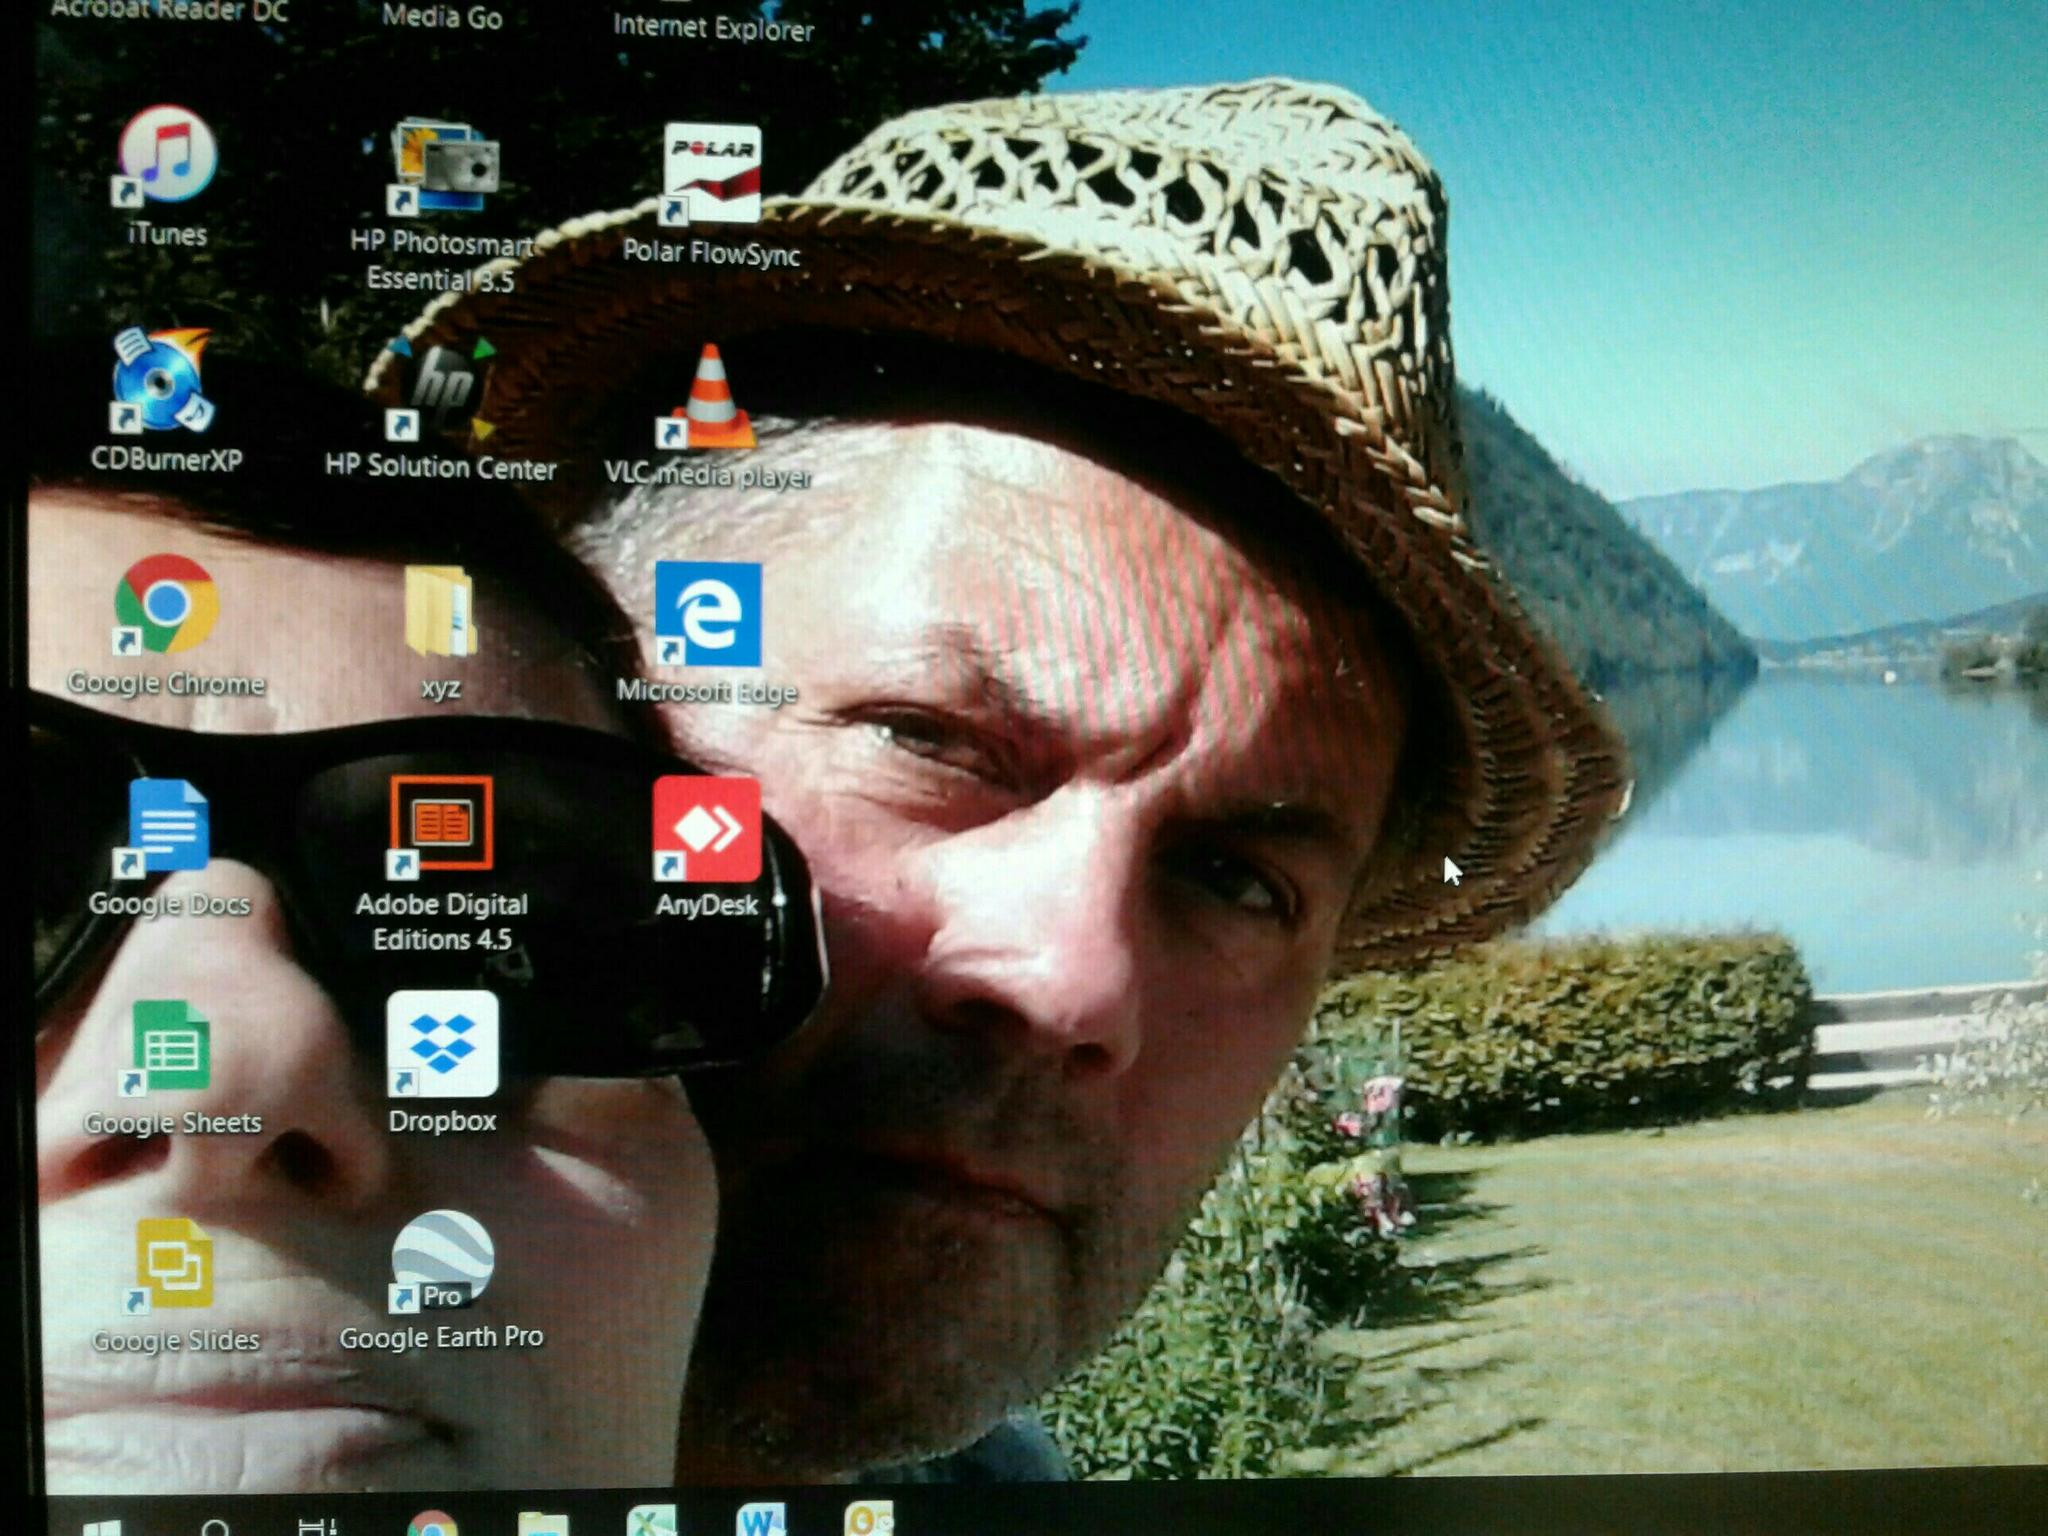The image size is (2048, 1536).
Task: Click the Dropbox desktop shortcut
Action: (x=442, y=1043)
